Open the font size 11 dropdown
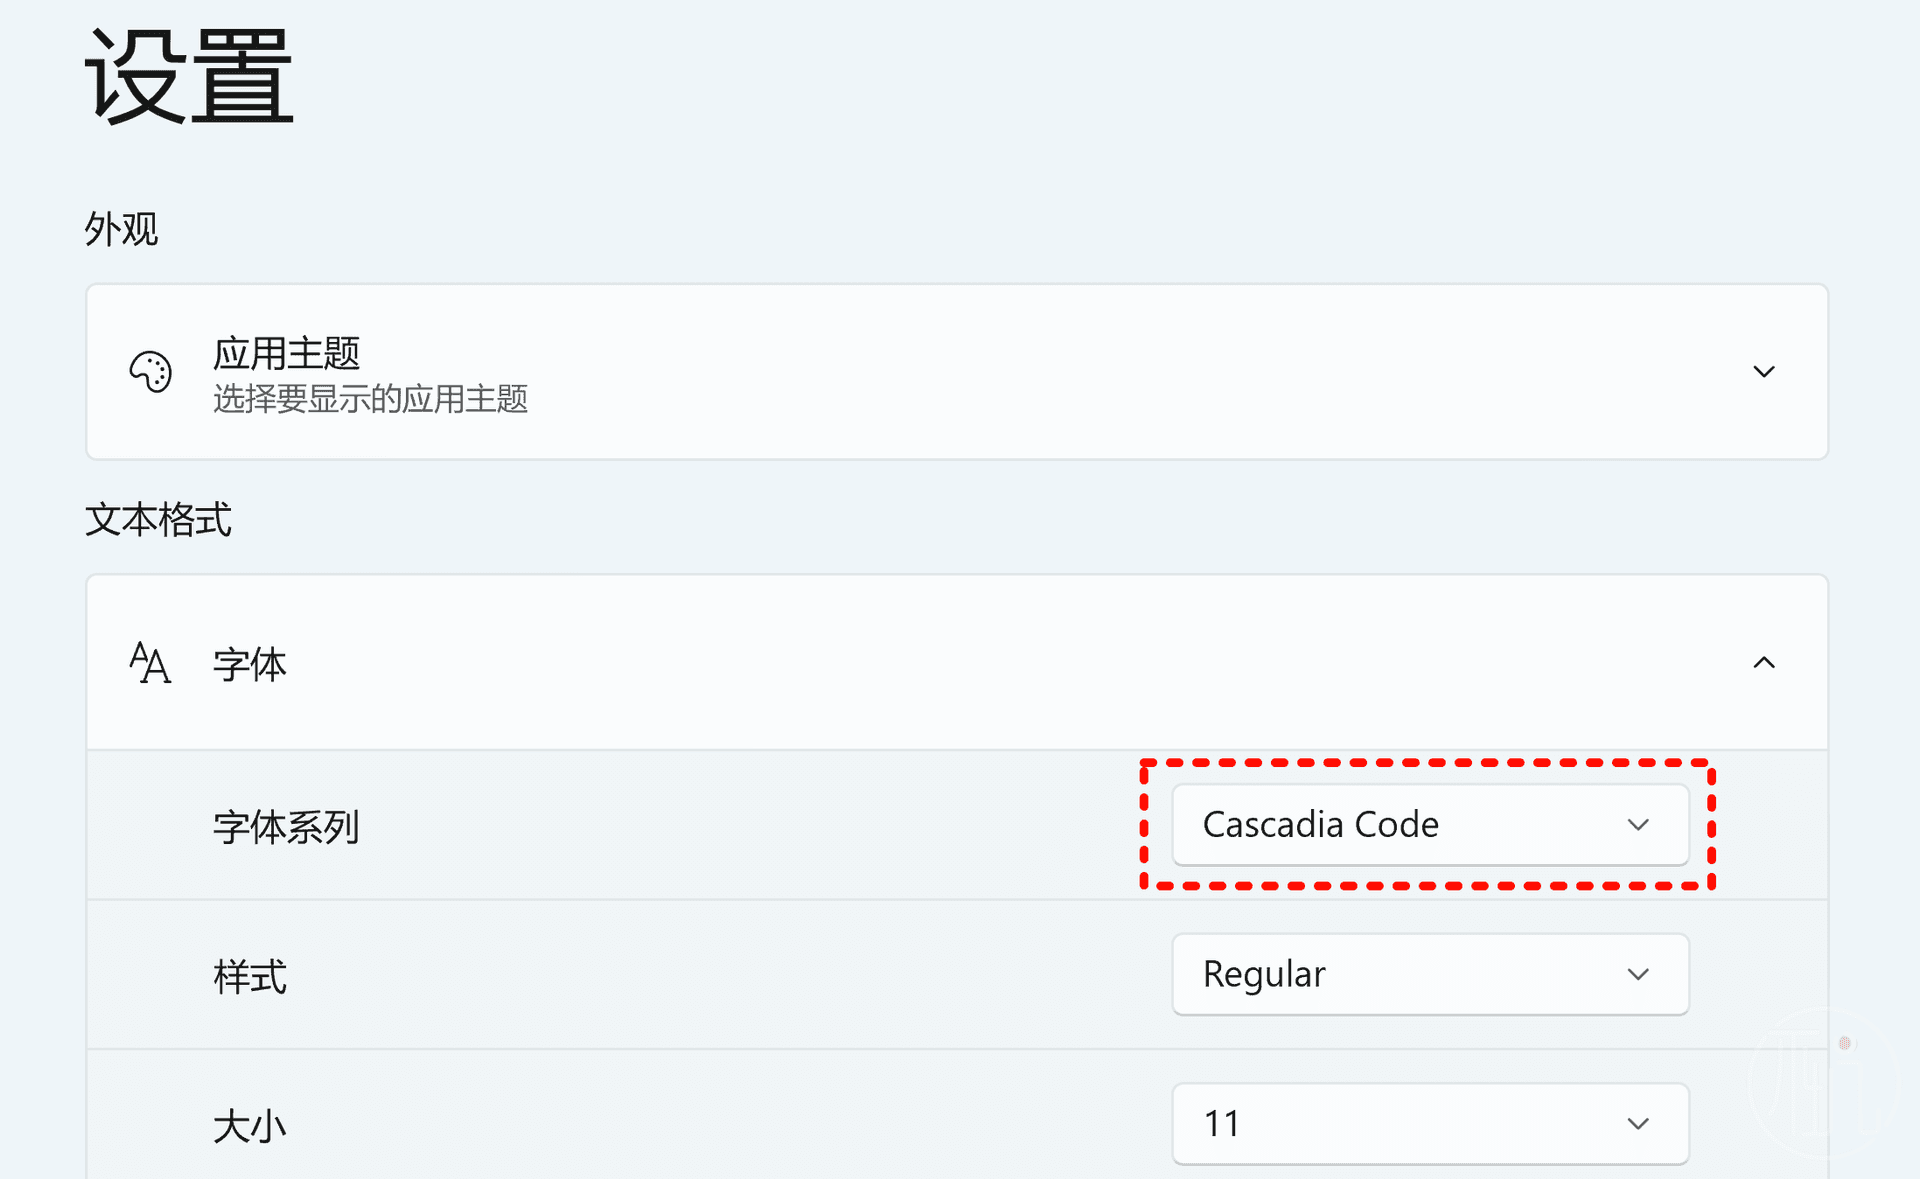The width and height of the screenshot is (1920, 1179). (1430, 1124)
